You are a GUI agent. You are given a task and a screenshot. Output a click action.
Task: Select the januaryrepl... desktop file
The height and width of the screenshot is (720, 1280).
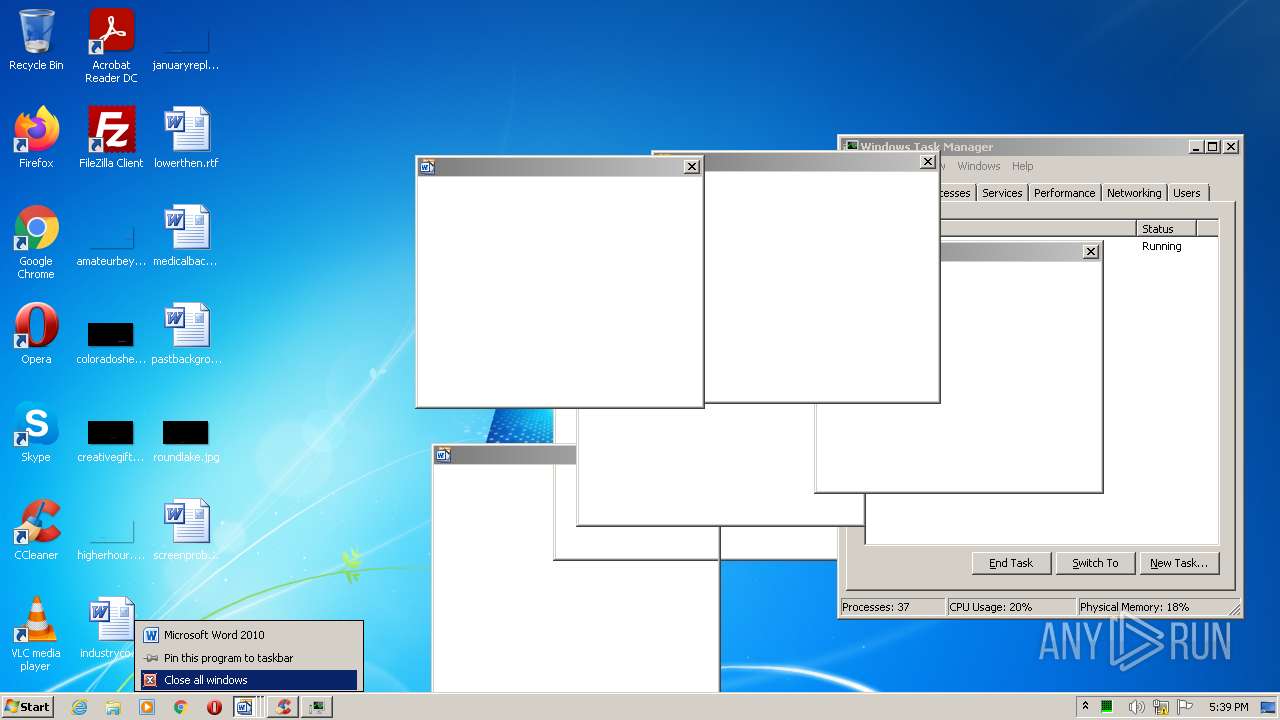click(186, 46)
